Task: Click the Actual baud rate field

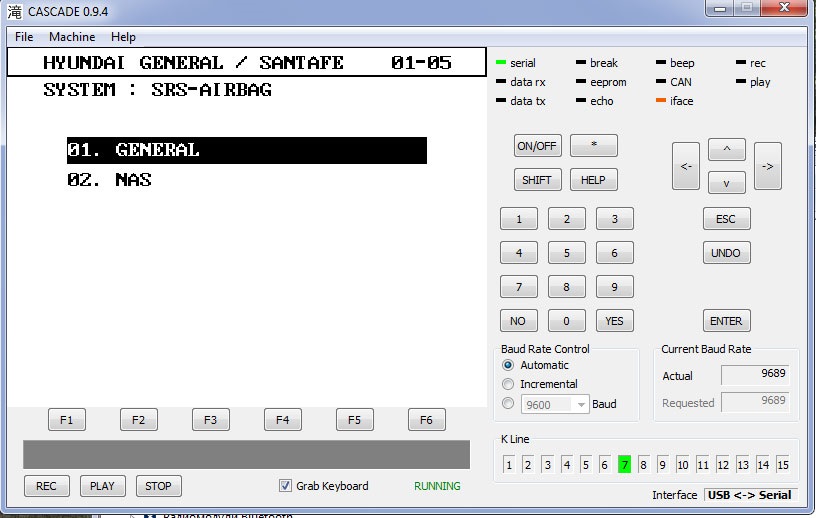Action: [x=755, y=374]
